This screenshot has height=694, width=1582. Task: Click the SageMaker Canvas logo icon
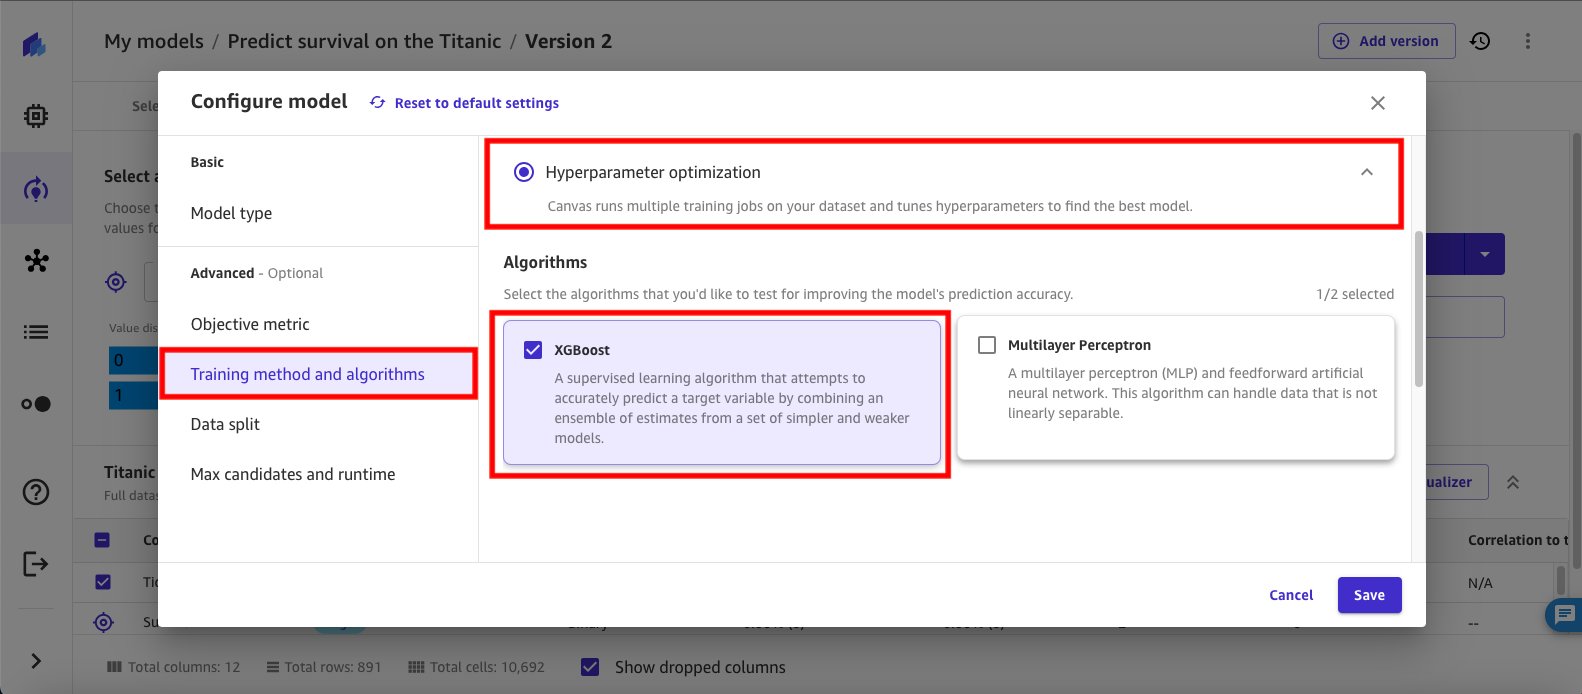35,44
